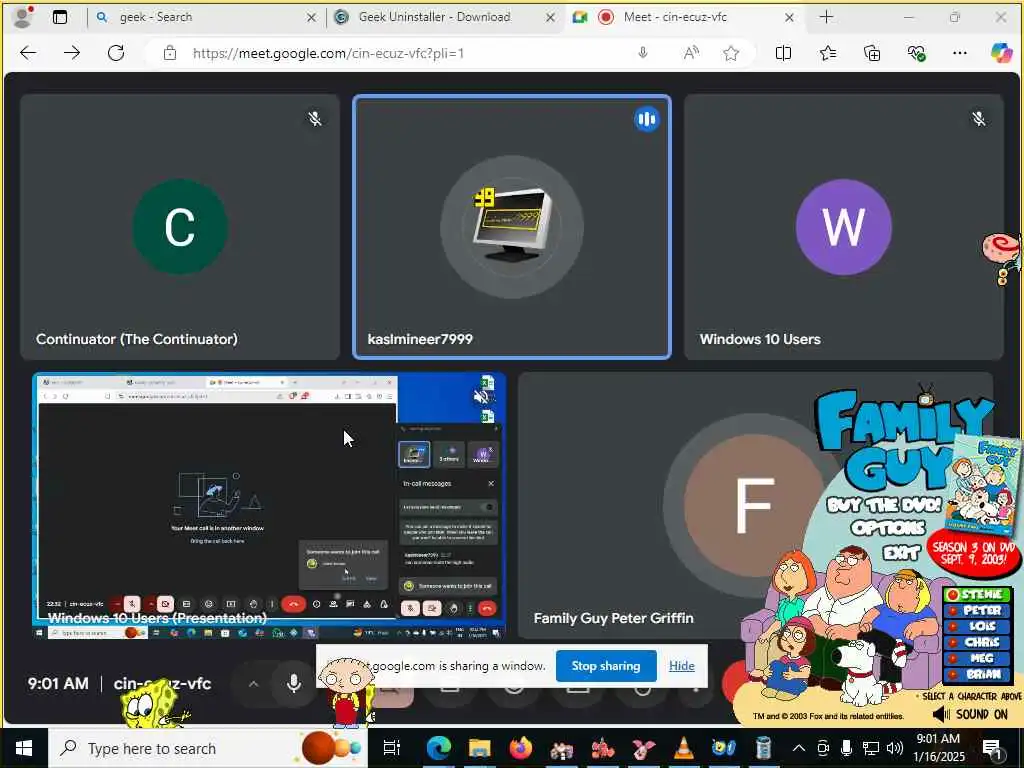The height and width of the screenshot is (768, 1024).
Task: Select the Continuator participant tile
Action: pyautogui.click(x=180, y=227)
